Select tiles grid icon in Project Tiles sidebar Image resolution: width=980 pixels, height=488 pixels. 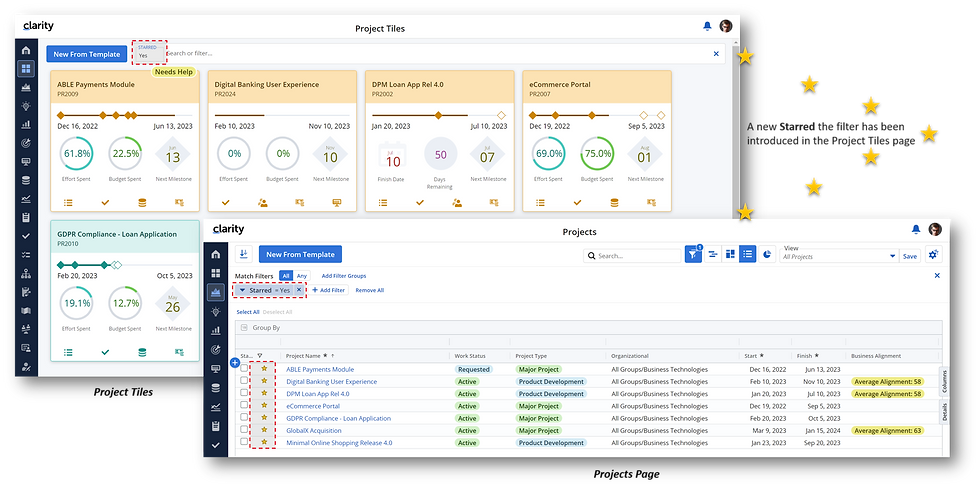26,69
